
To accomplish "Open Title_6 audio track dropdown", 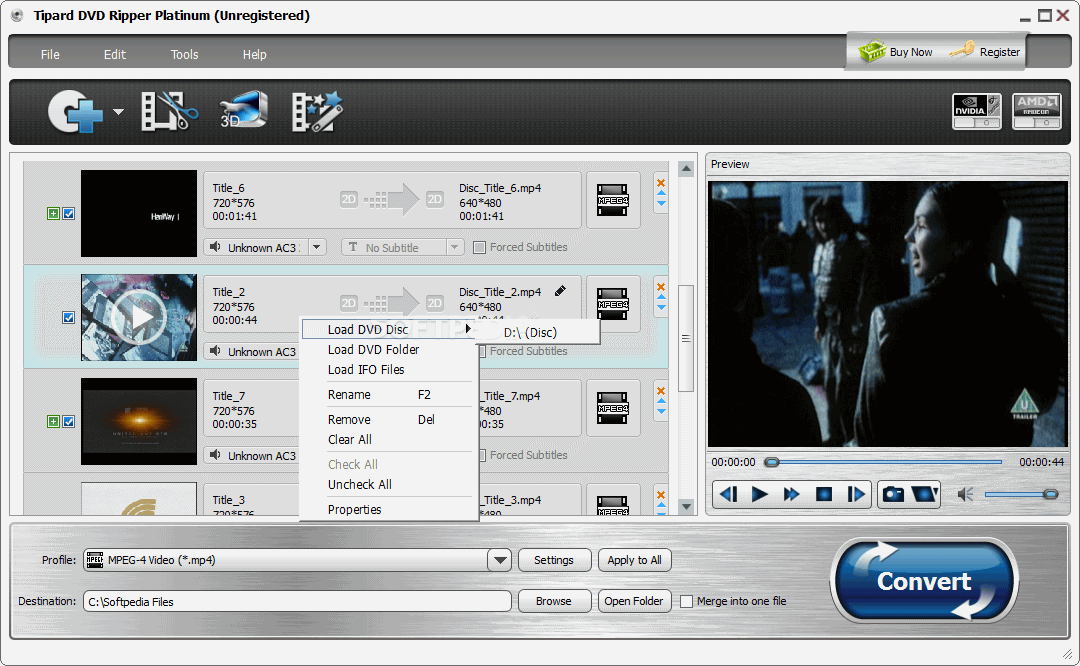I will click(317, 247).
